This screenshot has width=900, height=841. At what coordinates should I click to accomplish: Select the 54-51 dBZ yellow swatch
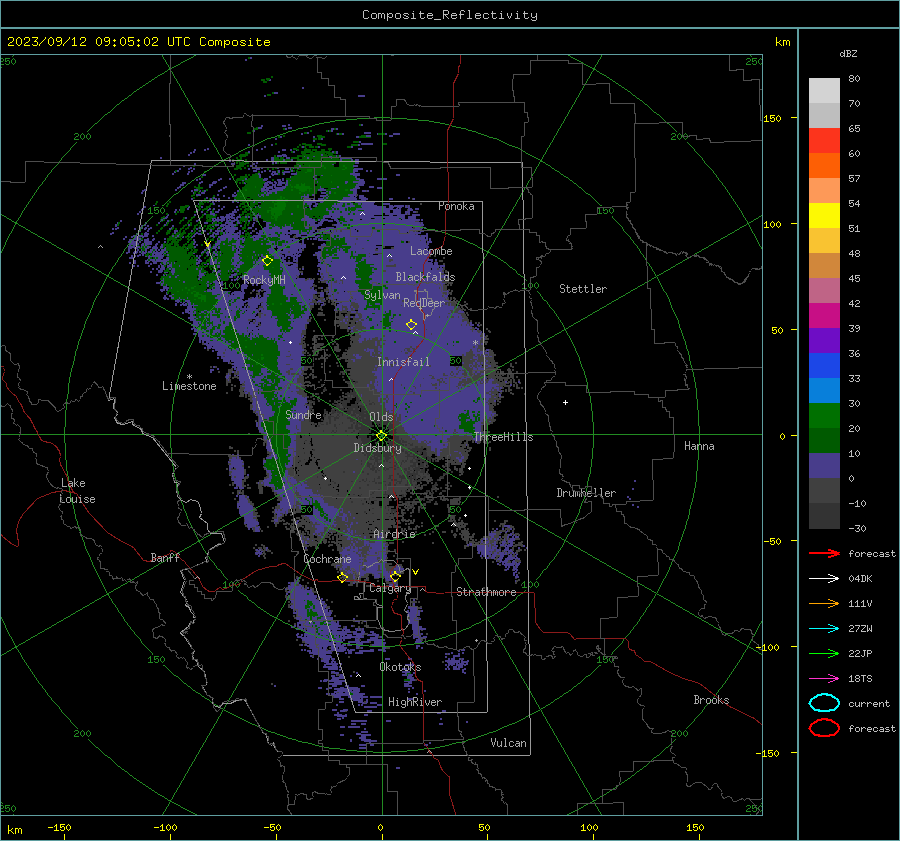824,216
